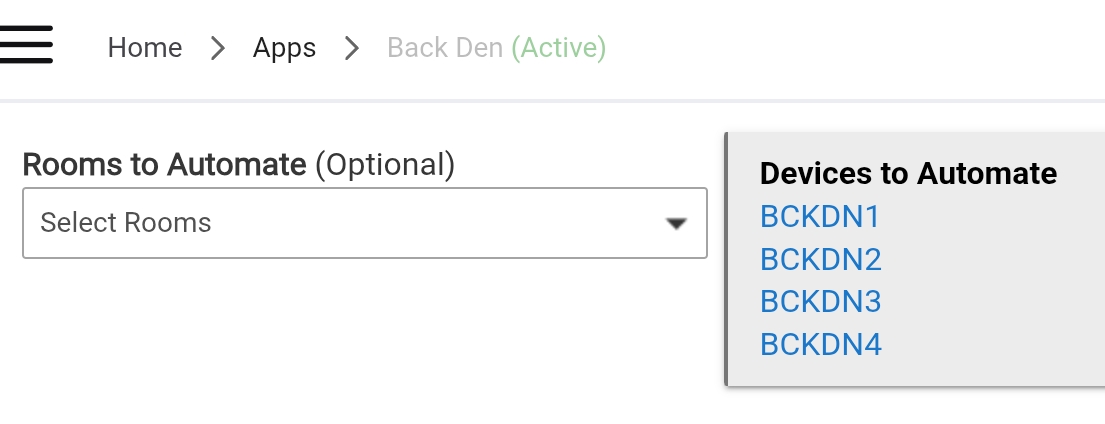Click the Devices to Automate heading
This screenshot has height=424, width=1105.
point(908,174)
